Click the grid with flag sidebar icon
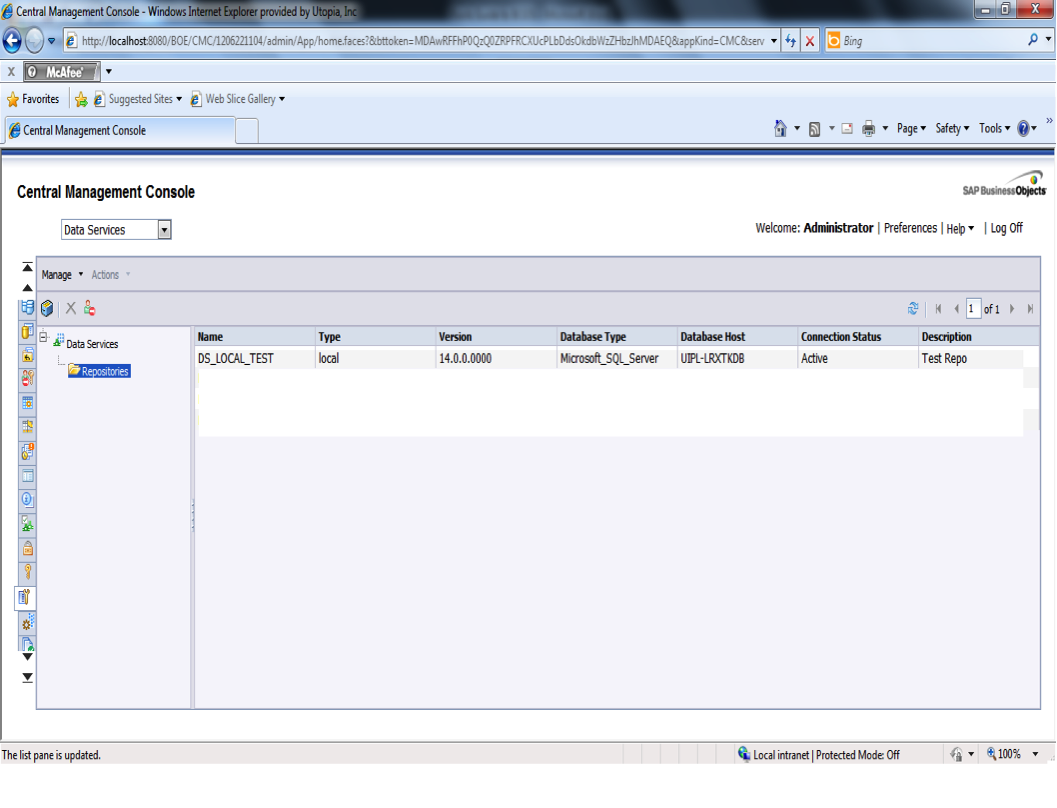Image resolution: width=1057 pixels, height=808 pixels. [27, 427]
